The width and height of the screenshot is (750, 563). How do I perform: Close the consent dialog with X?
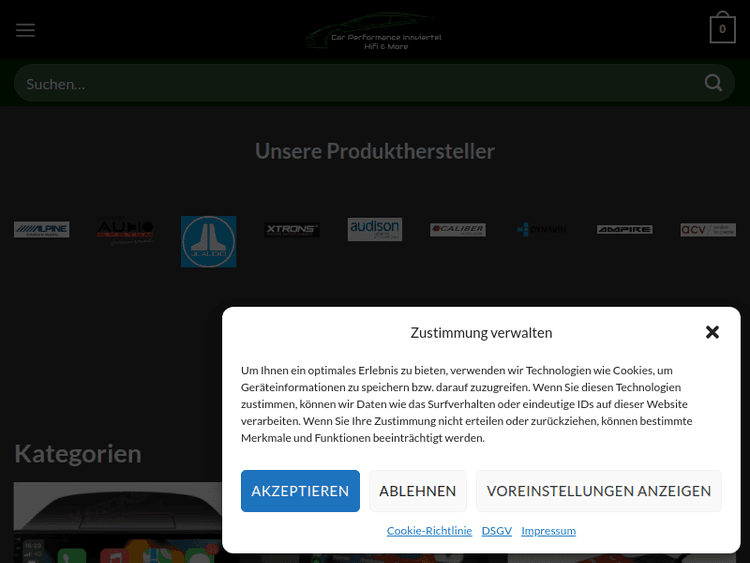coord(712,332)
